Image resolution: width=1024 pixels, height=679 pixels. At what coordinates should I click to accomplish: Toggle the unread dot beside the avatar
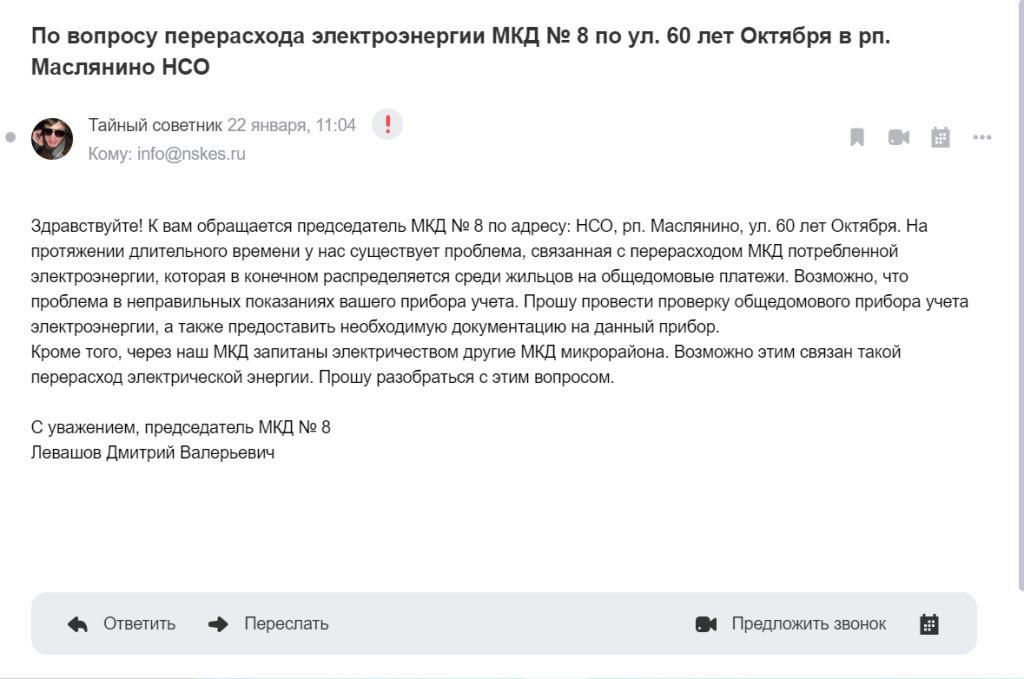click(x=11, y=138)
